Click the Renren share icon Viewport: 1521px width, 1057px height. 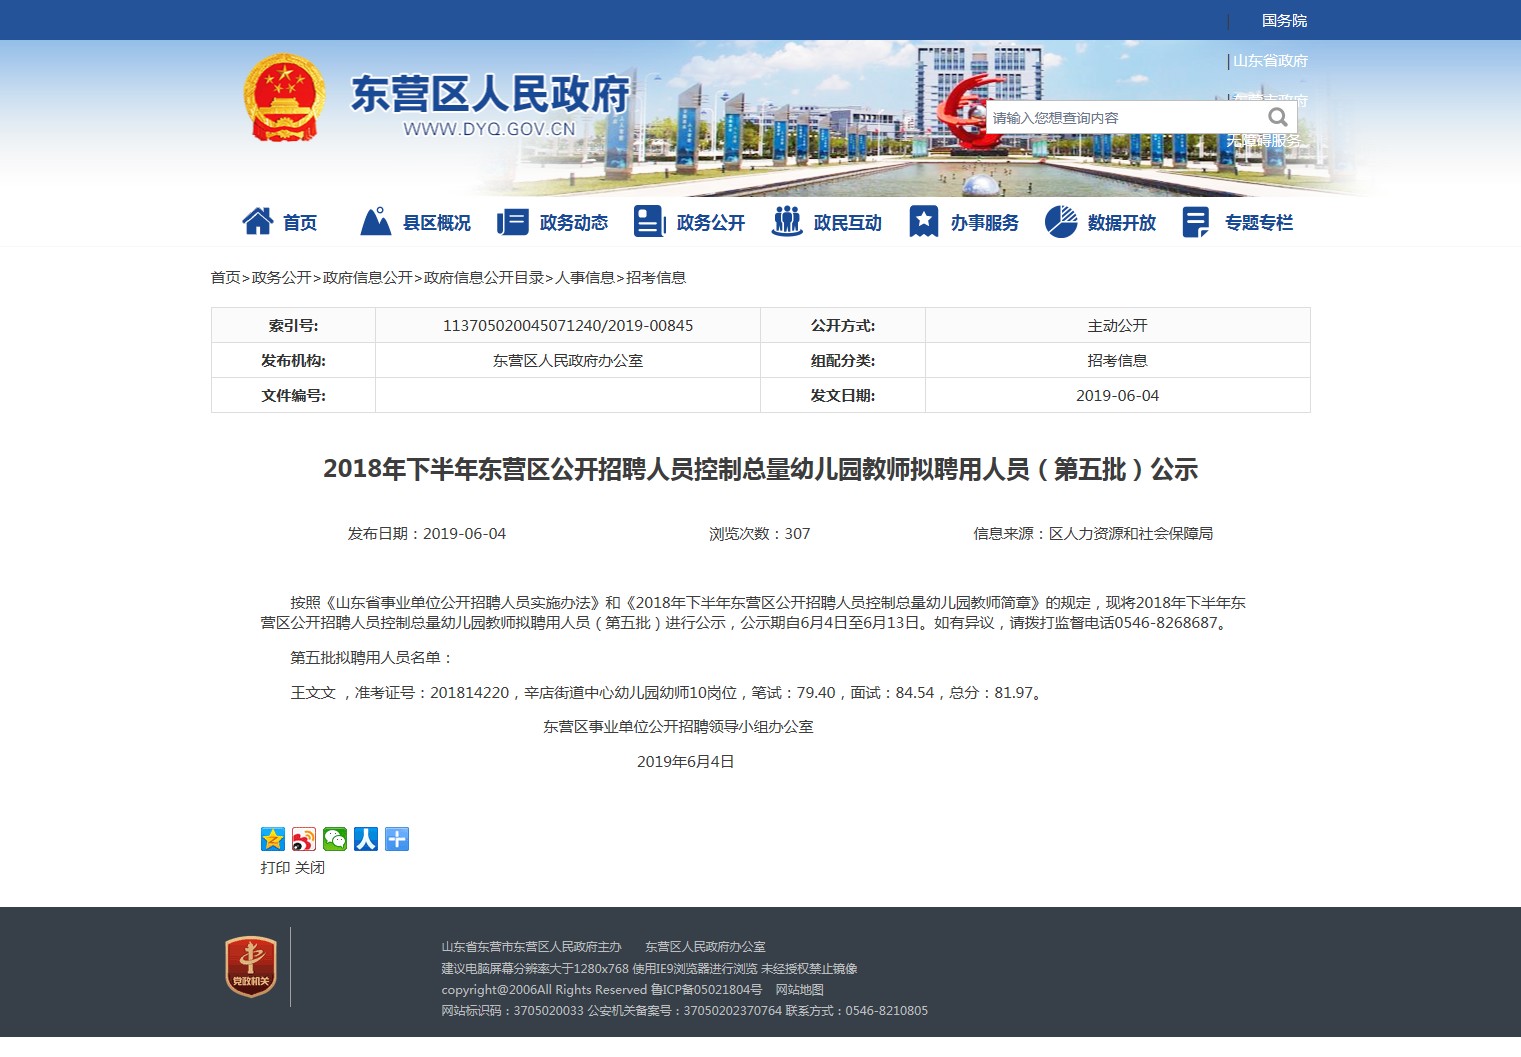click(x=366, y=839)
